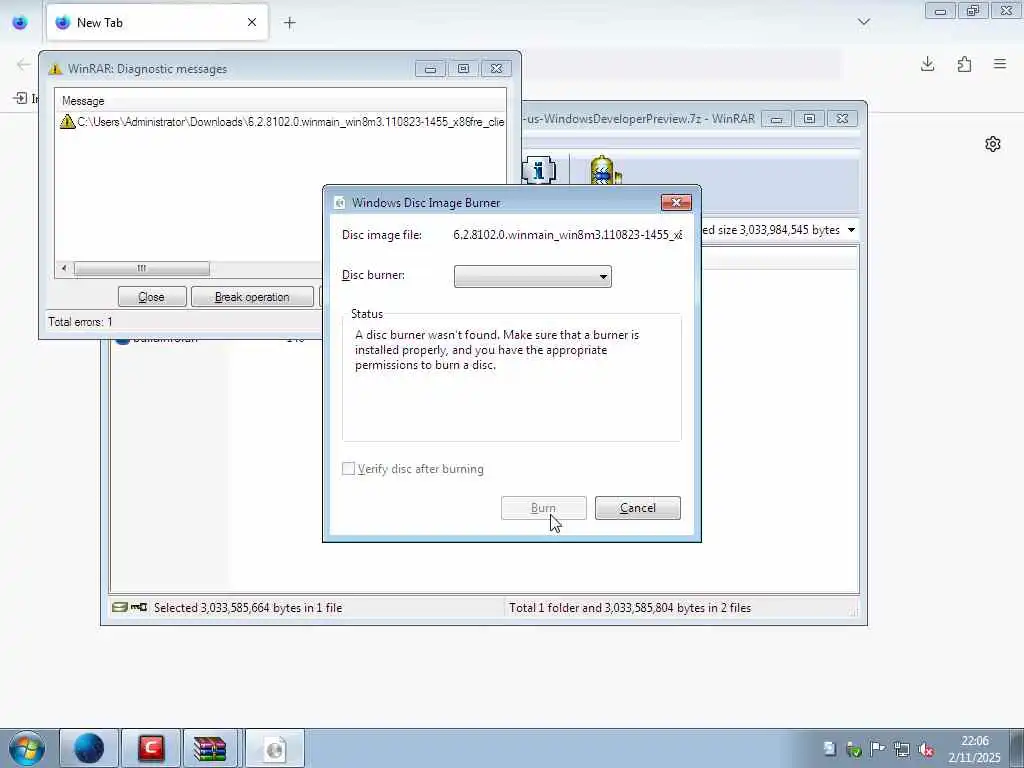Maximize the WinRAR Diagnostic messages window

[463, 69]
